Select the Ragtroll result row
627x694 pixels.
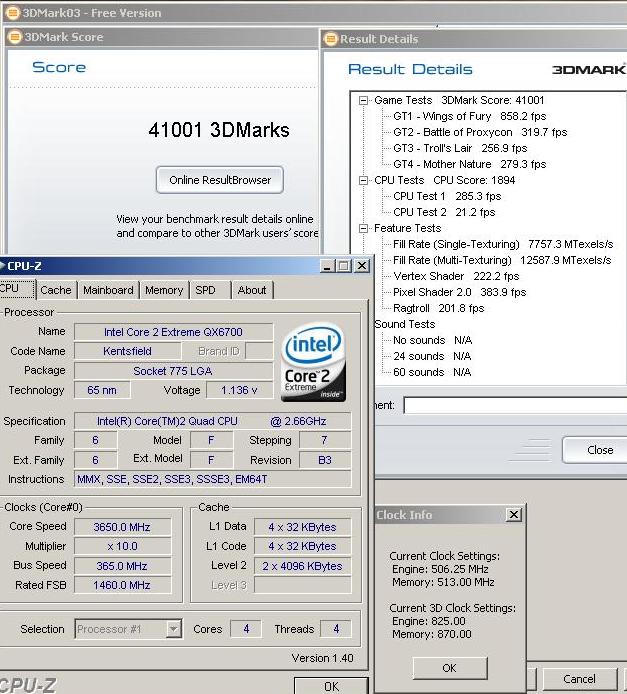439,308
